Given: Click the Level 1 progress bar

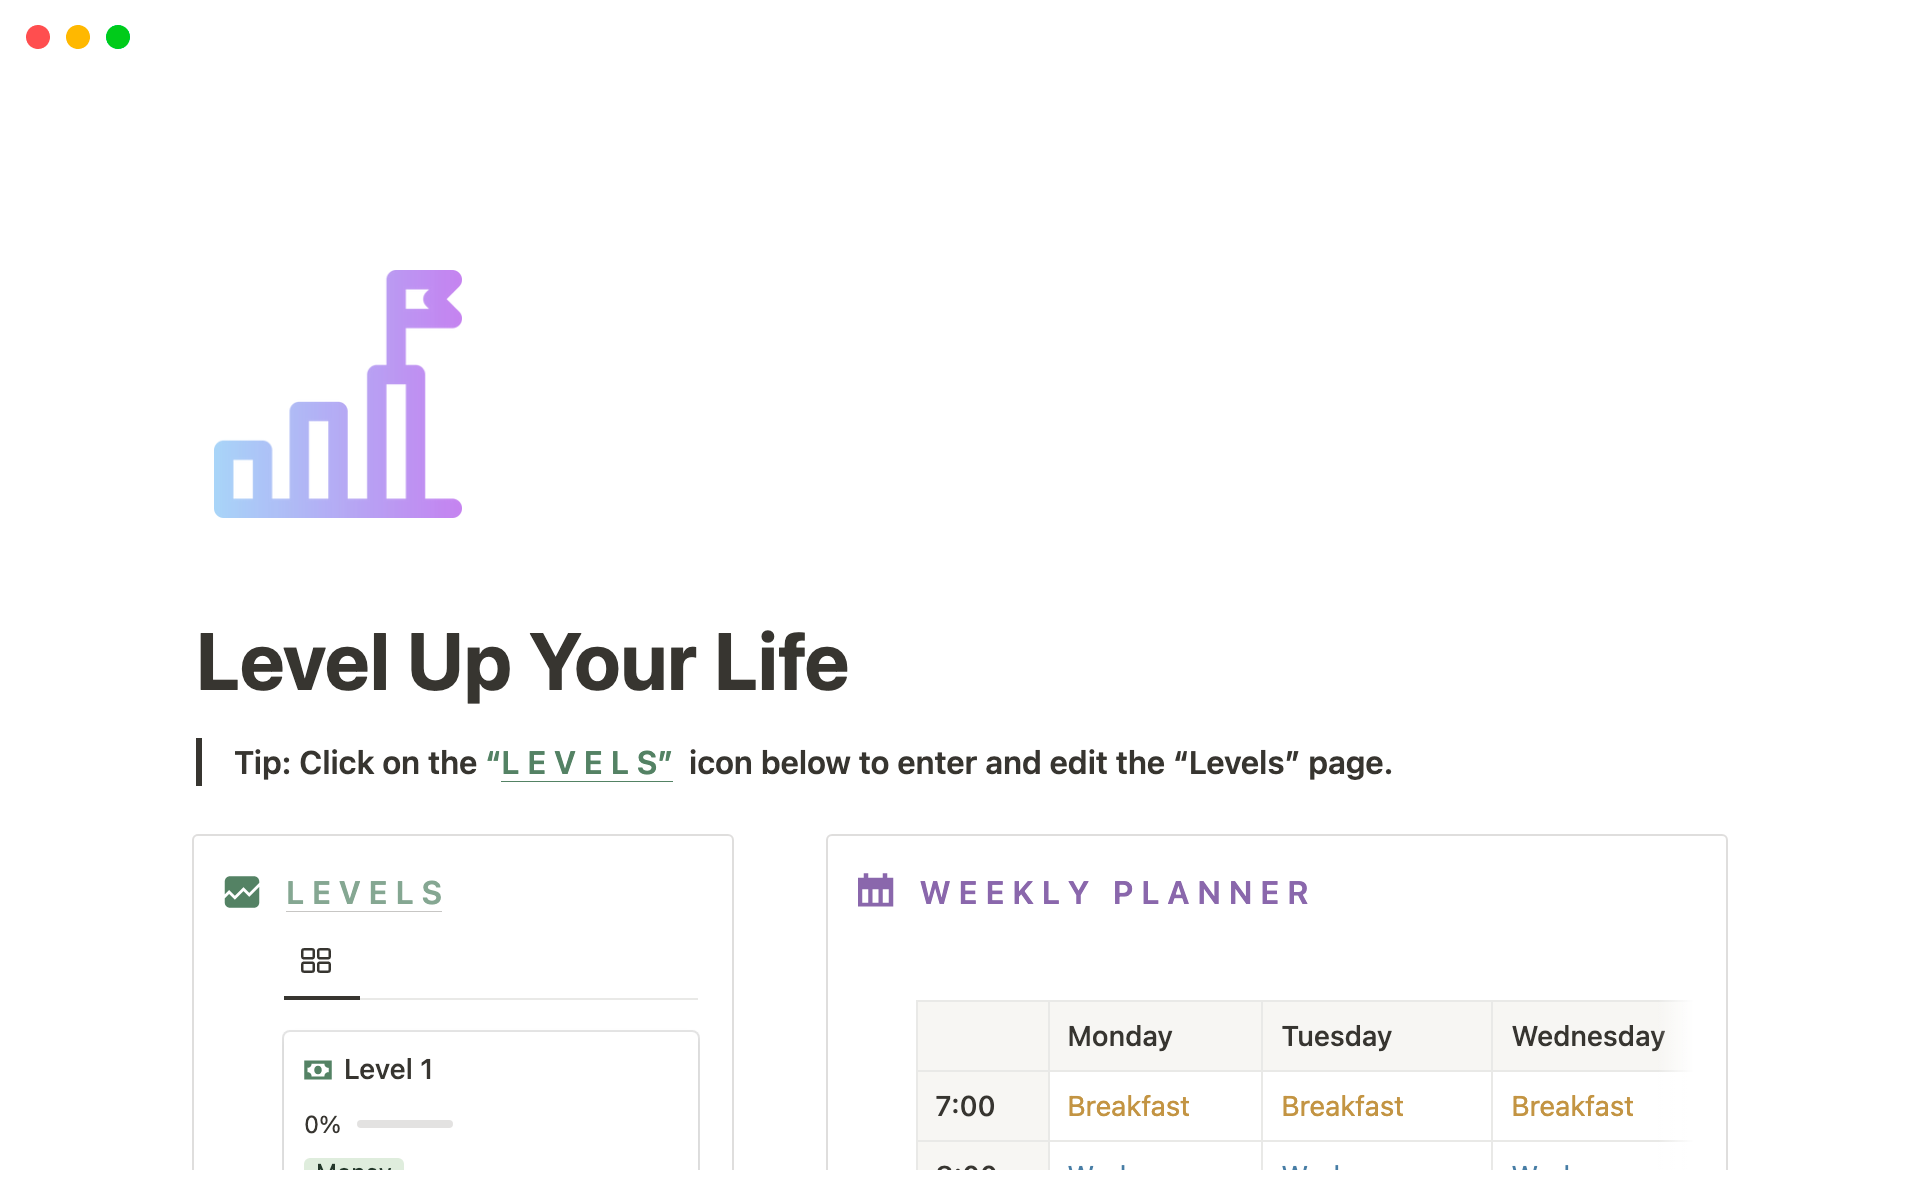Looking at the screenshot, I should click(x=404, y=1123).
